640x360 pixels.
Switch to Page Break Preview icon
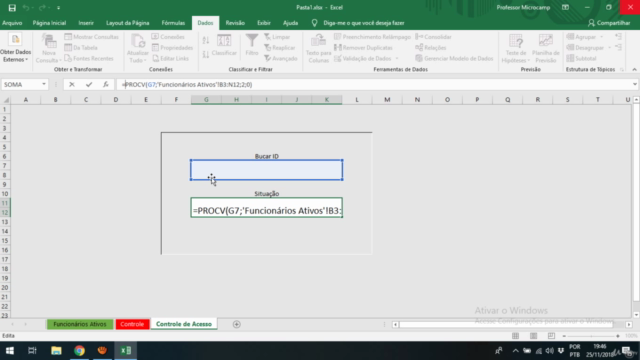pos(551,336)
